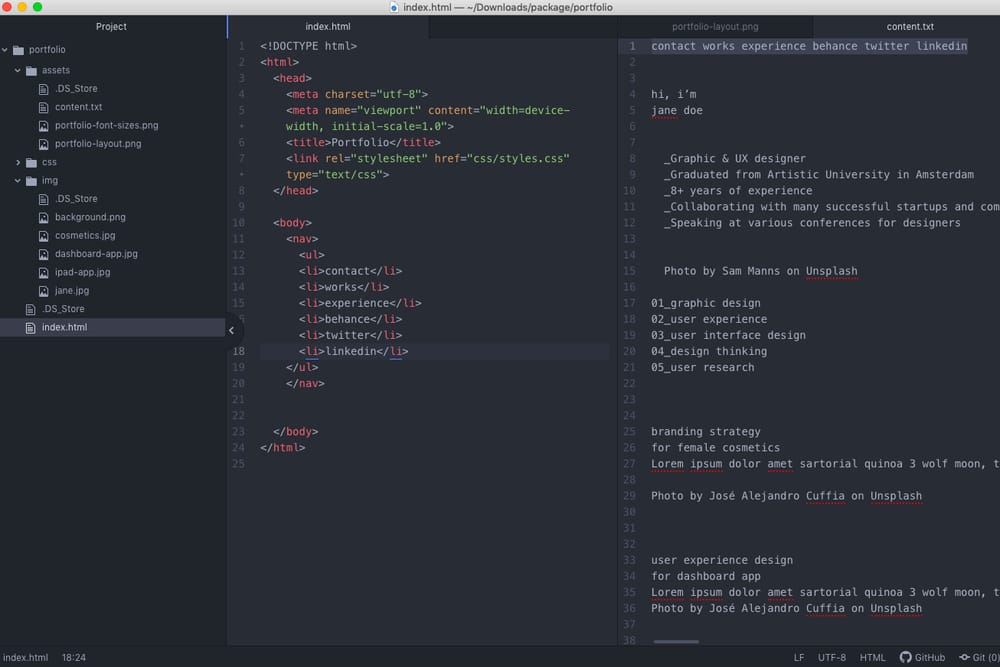The image size is (1000, 667).
Task: Click the background.png image file icon
Action: (44, 217)
